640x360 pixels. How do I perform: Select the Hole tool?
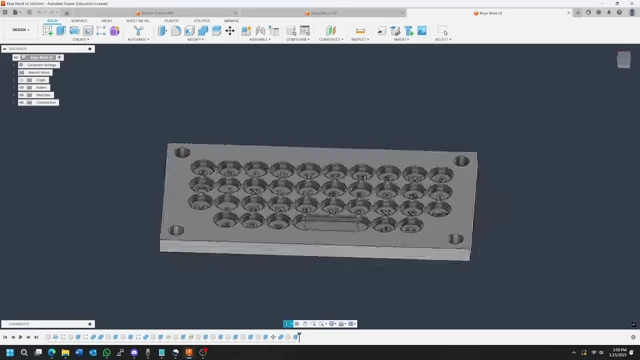click(x=88, y=31)
